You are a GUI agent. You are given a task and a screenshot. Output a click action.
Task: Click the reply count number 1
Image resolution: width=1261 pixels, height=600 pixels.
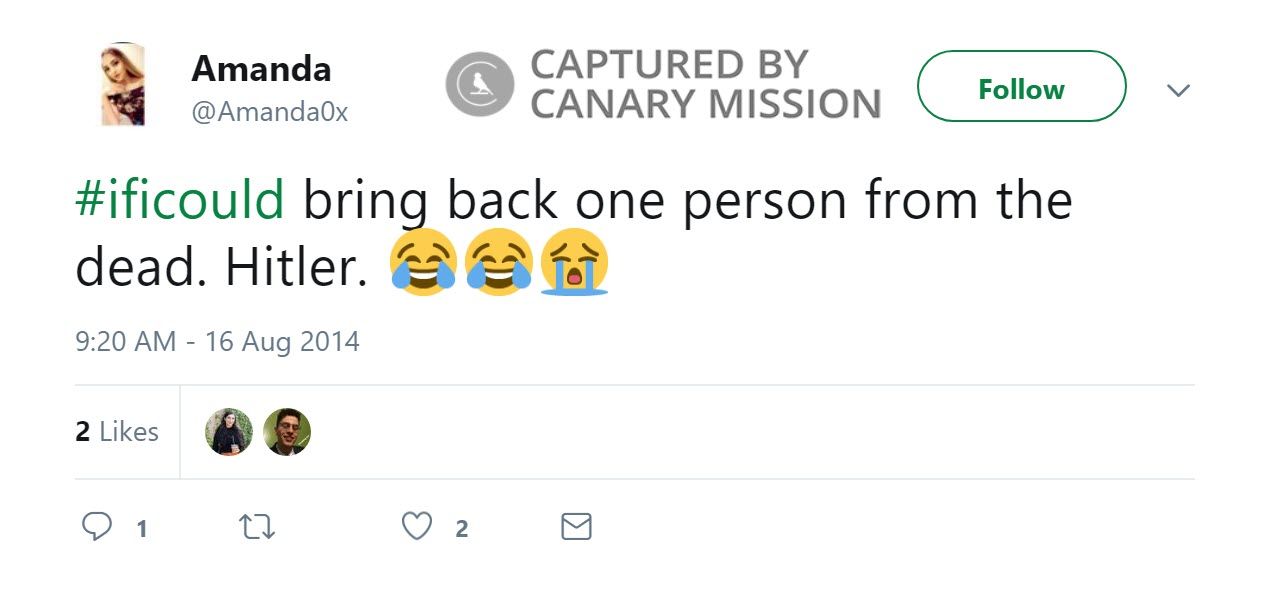142,529
